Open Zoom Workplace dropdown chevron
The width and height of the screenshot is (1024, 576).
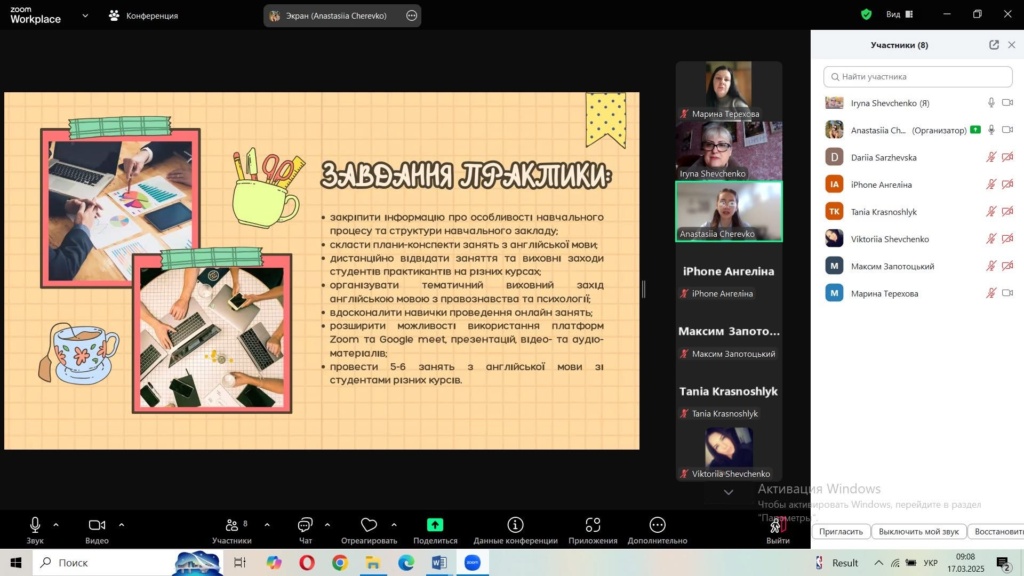pyautogui.click(x=85, y=16)
